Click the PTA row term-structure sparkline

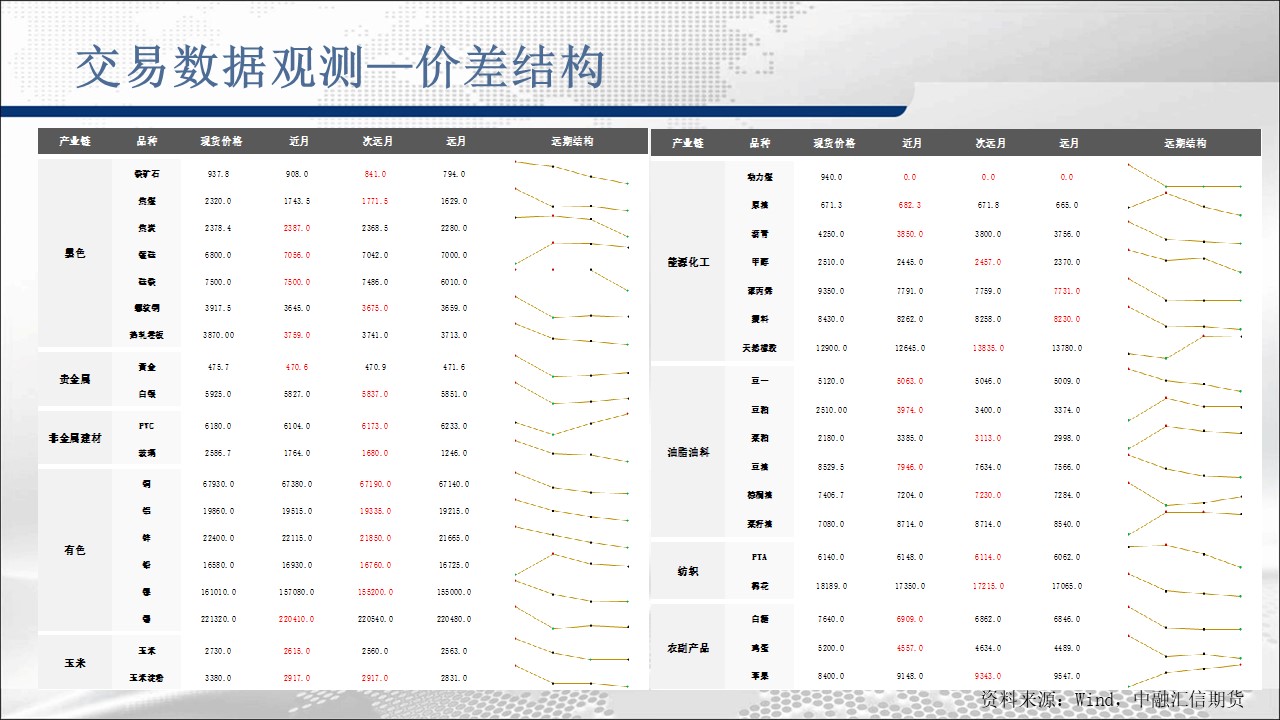coord(1184,556)
